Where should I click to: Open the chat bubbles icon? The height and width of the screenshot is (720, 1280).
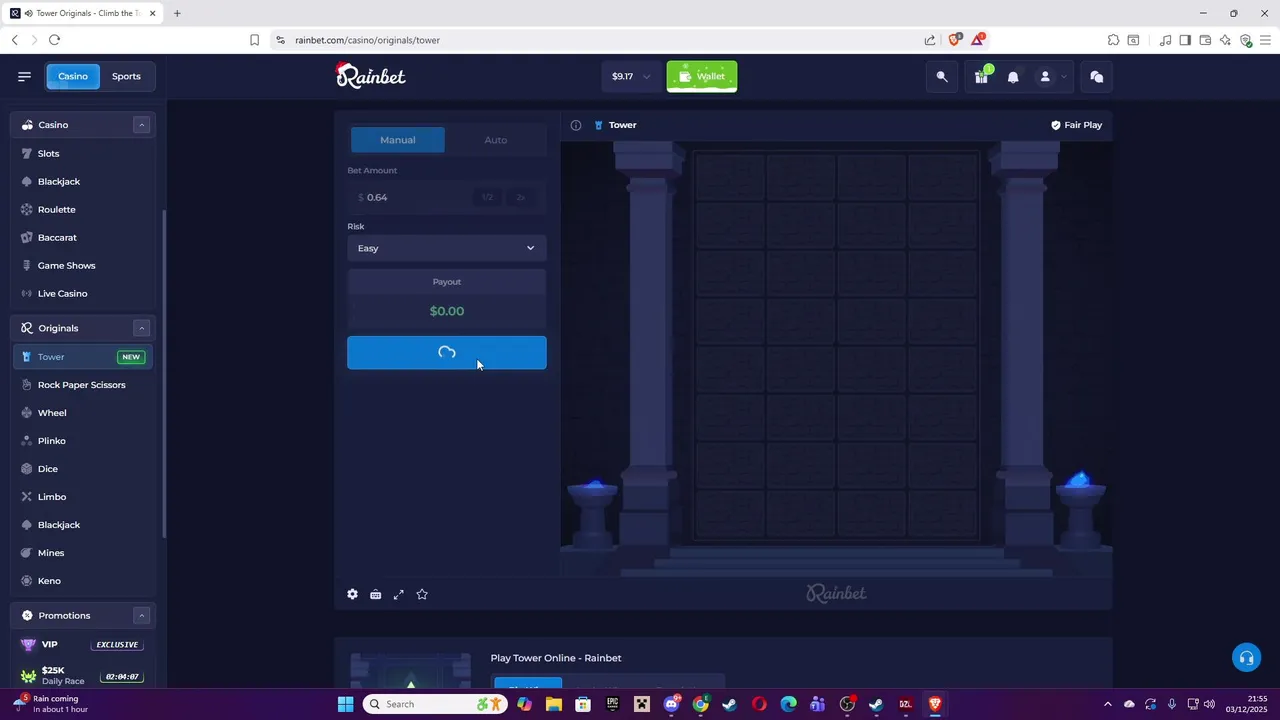click(x=1096, y=76)
